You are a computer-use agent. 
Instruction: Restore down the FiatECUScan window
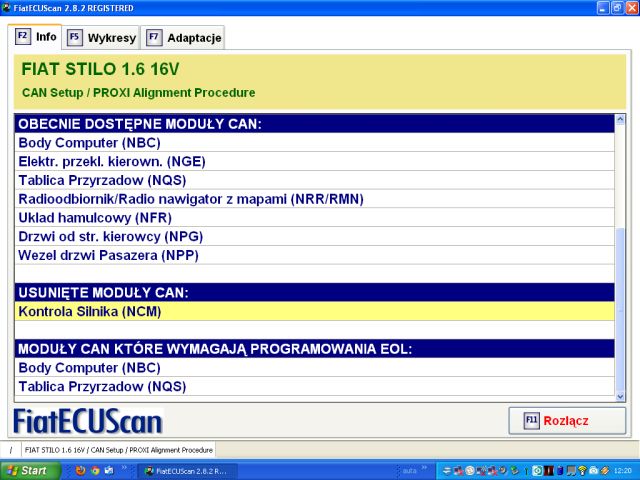pyautogui.click(x=618, y=8)
